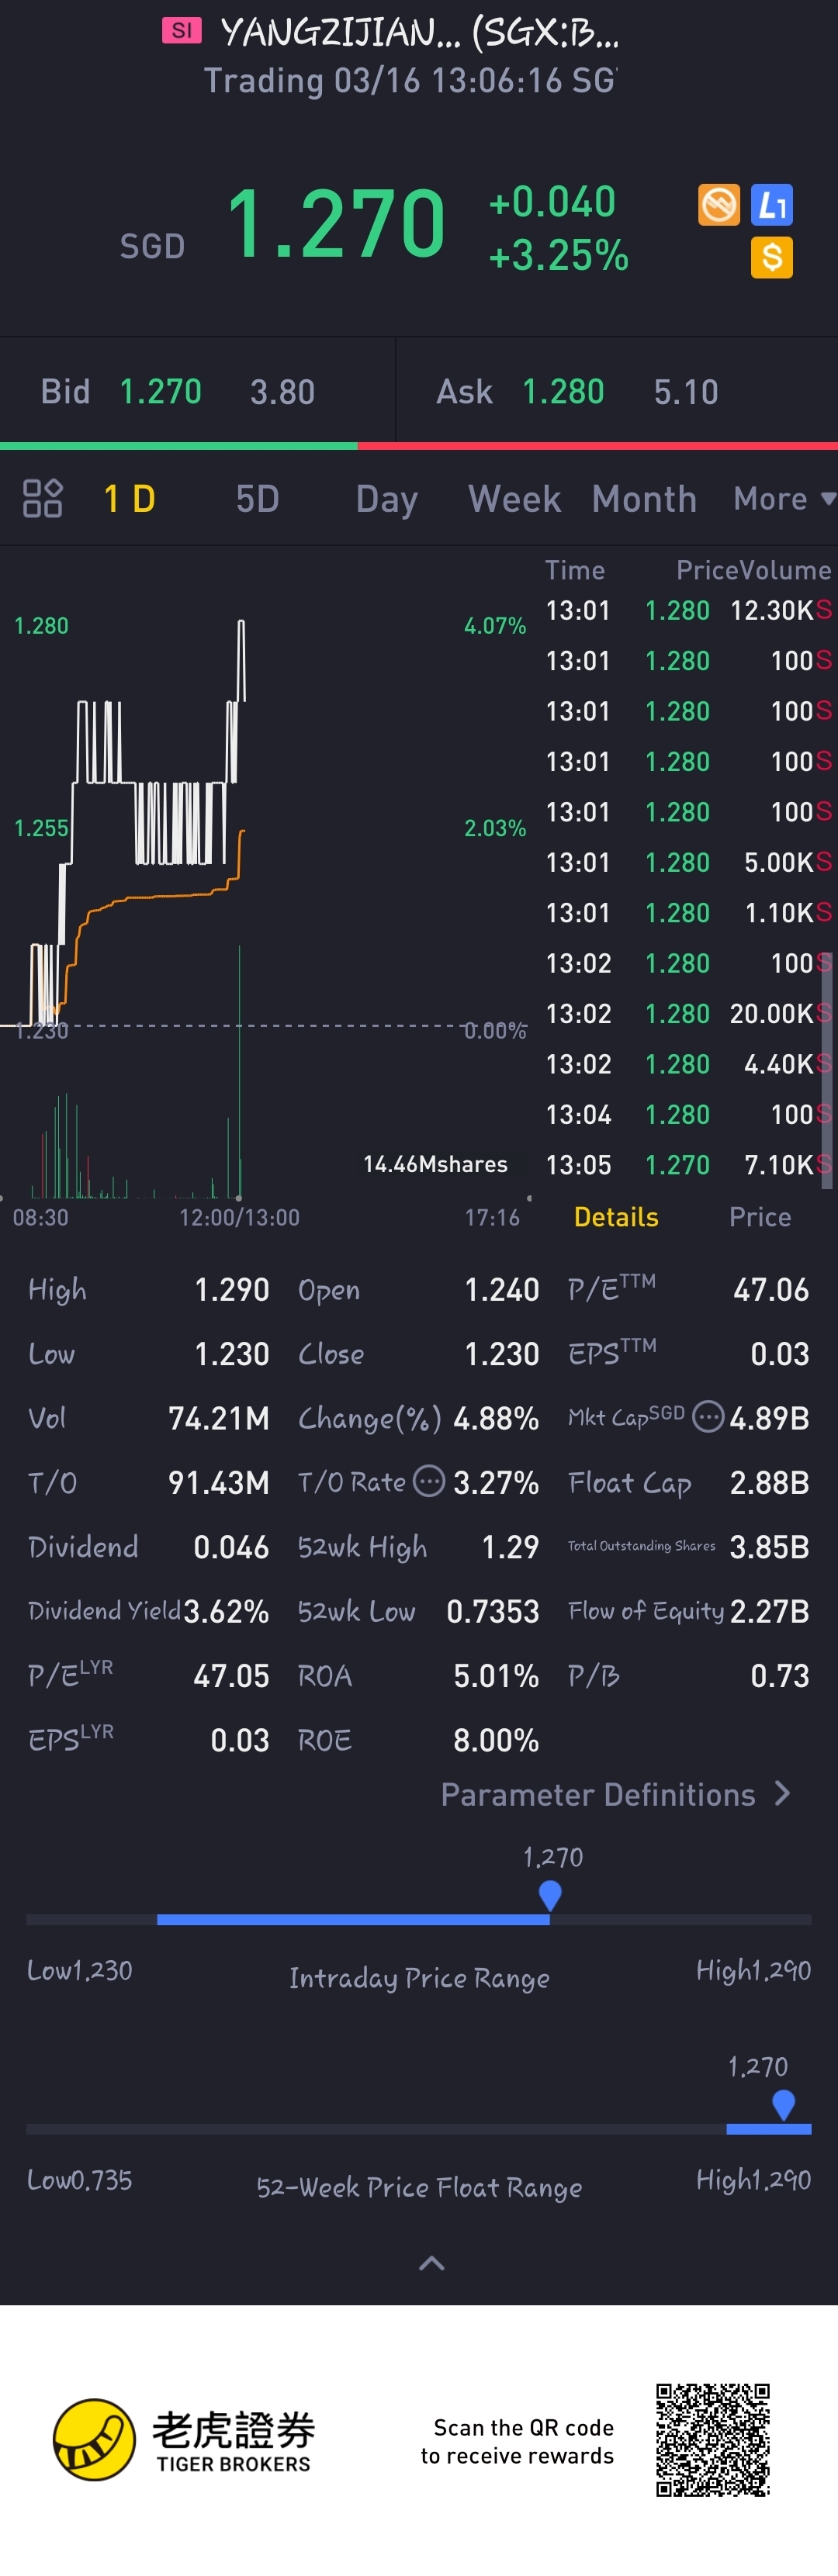Tap the Intraday Price Range marker
This screenshot has height=2576, width=838.
tap(550, 1895)
